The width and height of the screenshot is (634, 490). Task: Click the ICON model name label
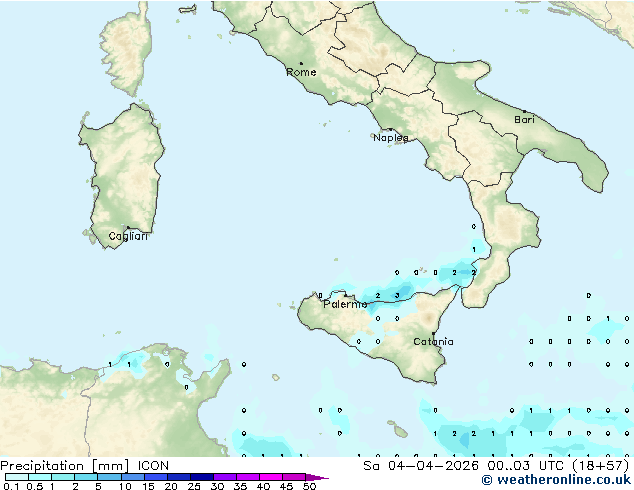click(x=153, y=466)
